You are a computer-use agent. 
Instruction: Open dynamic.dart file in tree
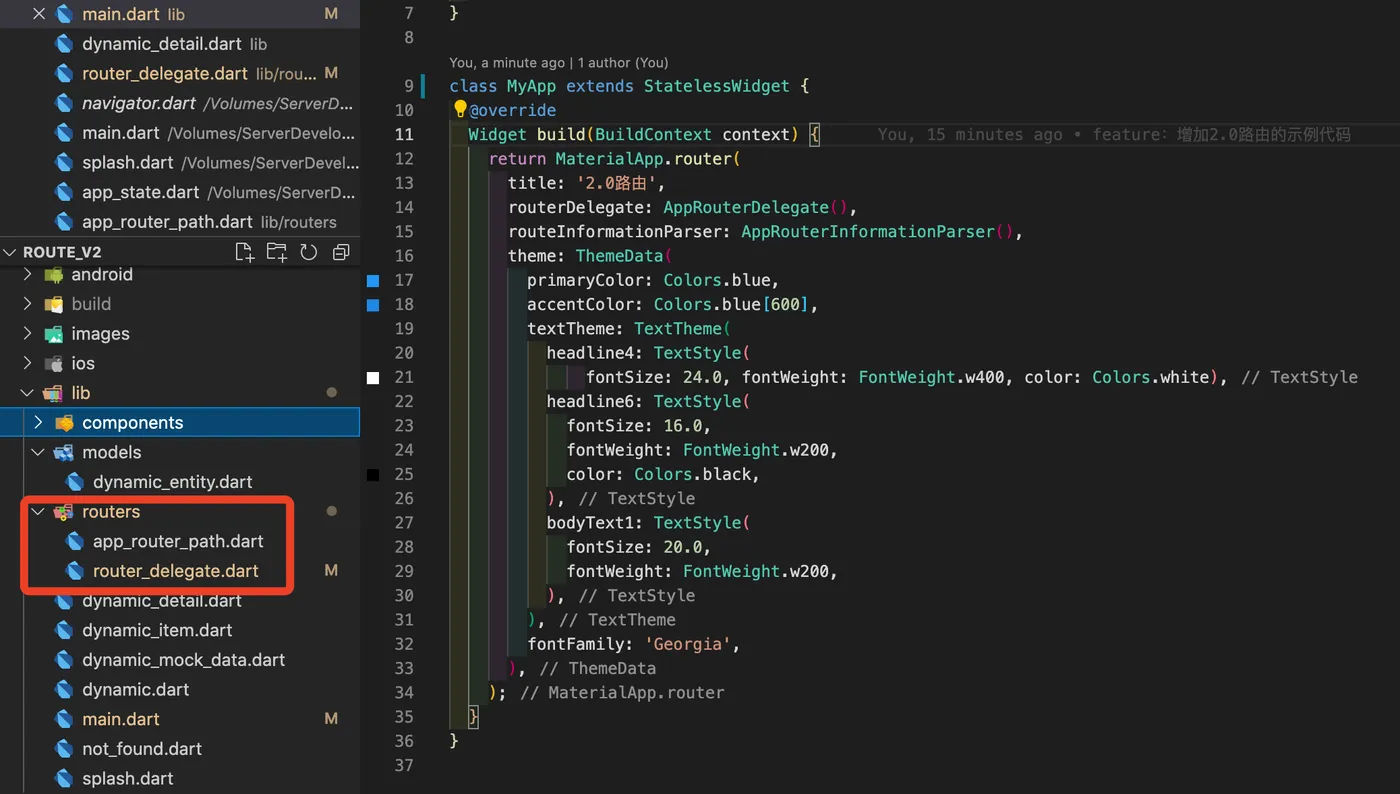136,689
